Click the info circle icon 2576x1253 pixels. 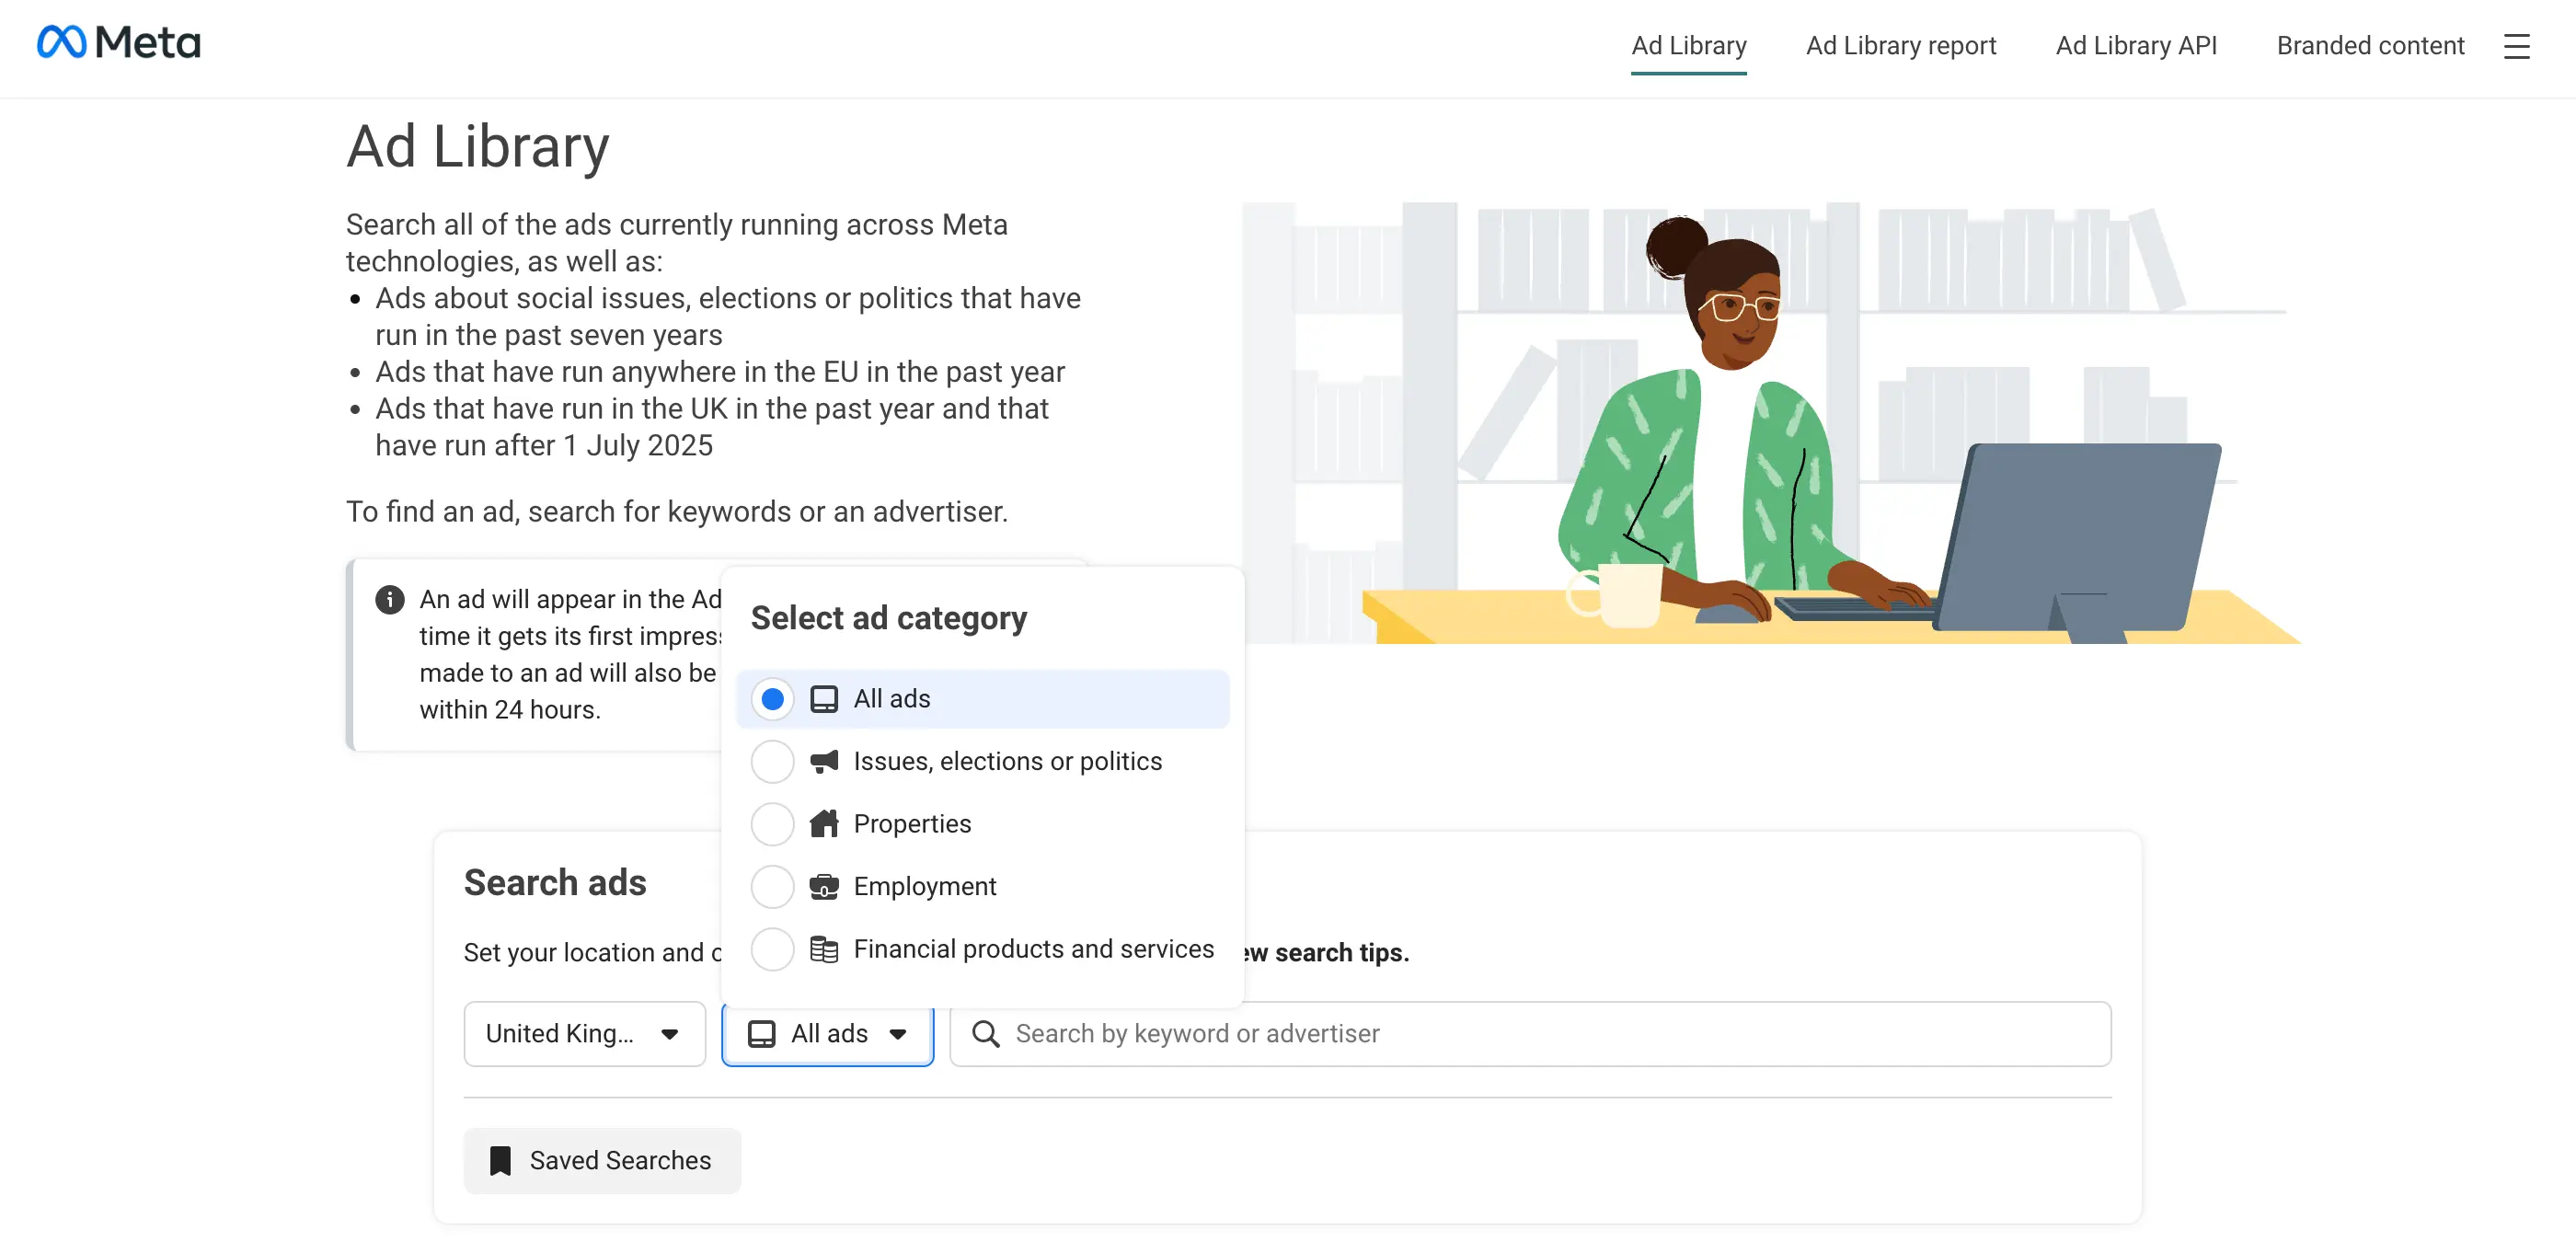click(389, 599)
